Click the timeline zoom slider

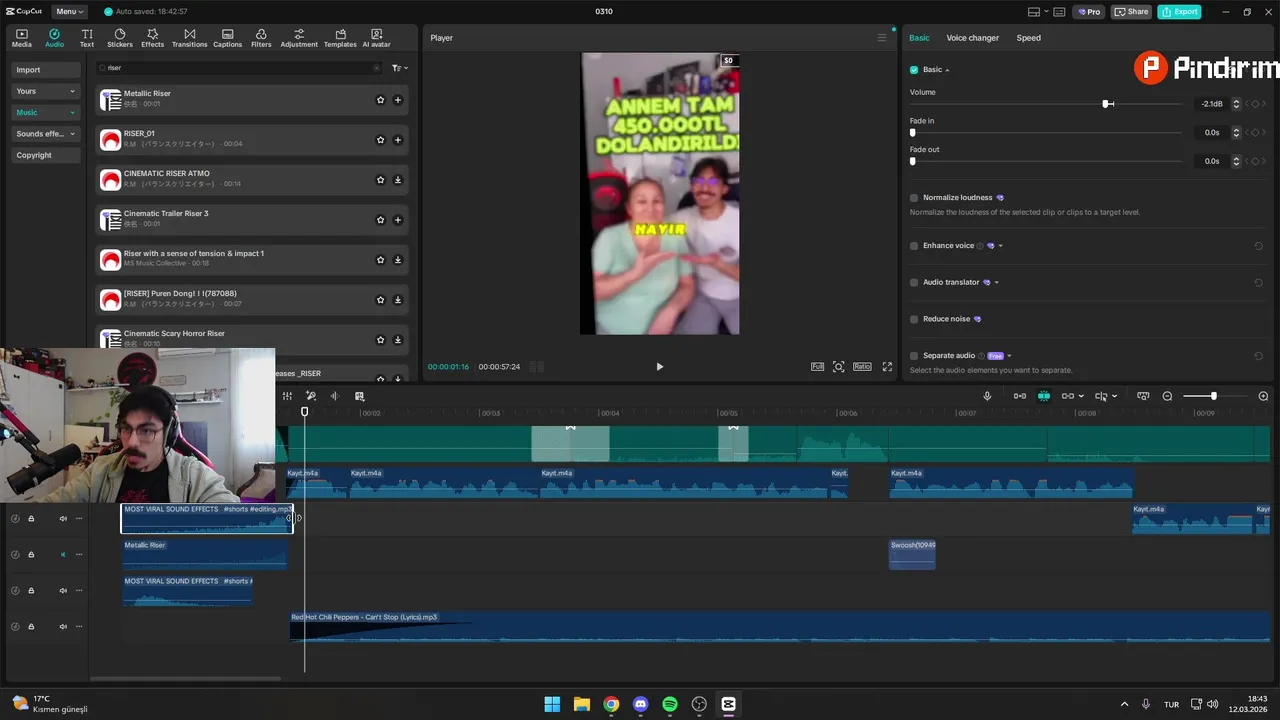tap(1214, 396)
